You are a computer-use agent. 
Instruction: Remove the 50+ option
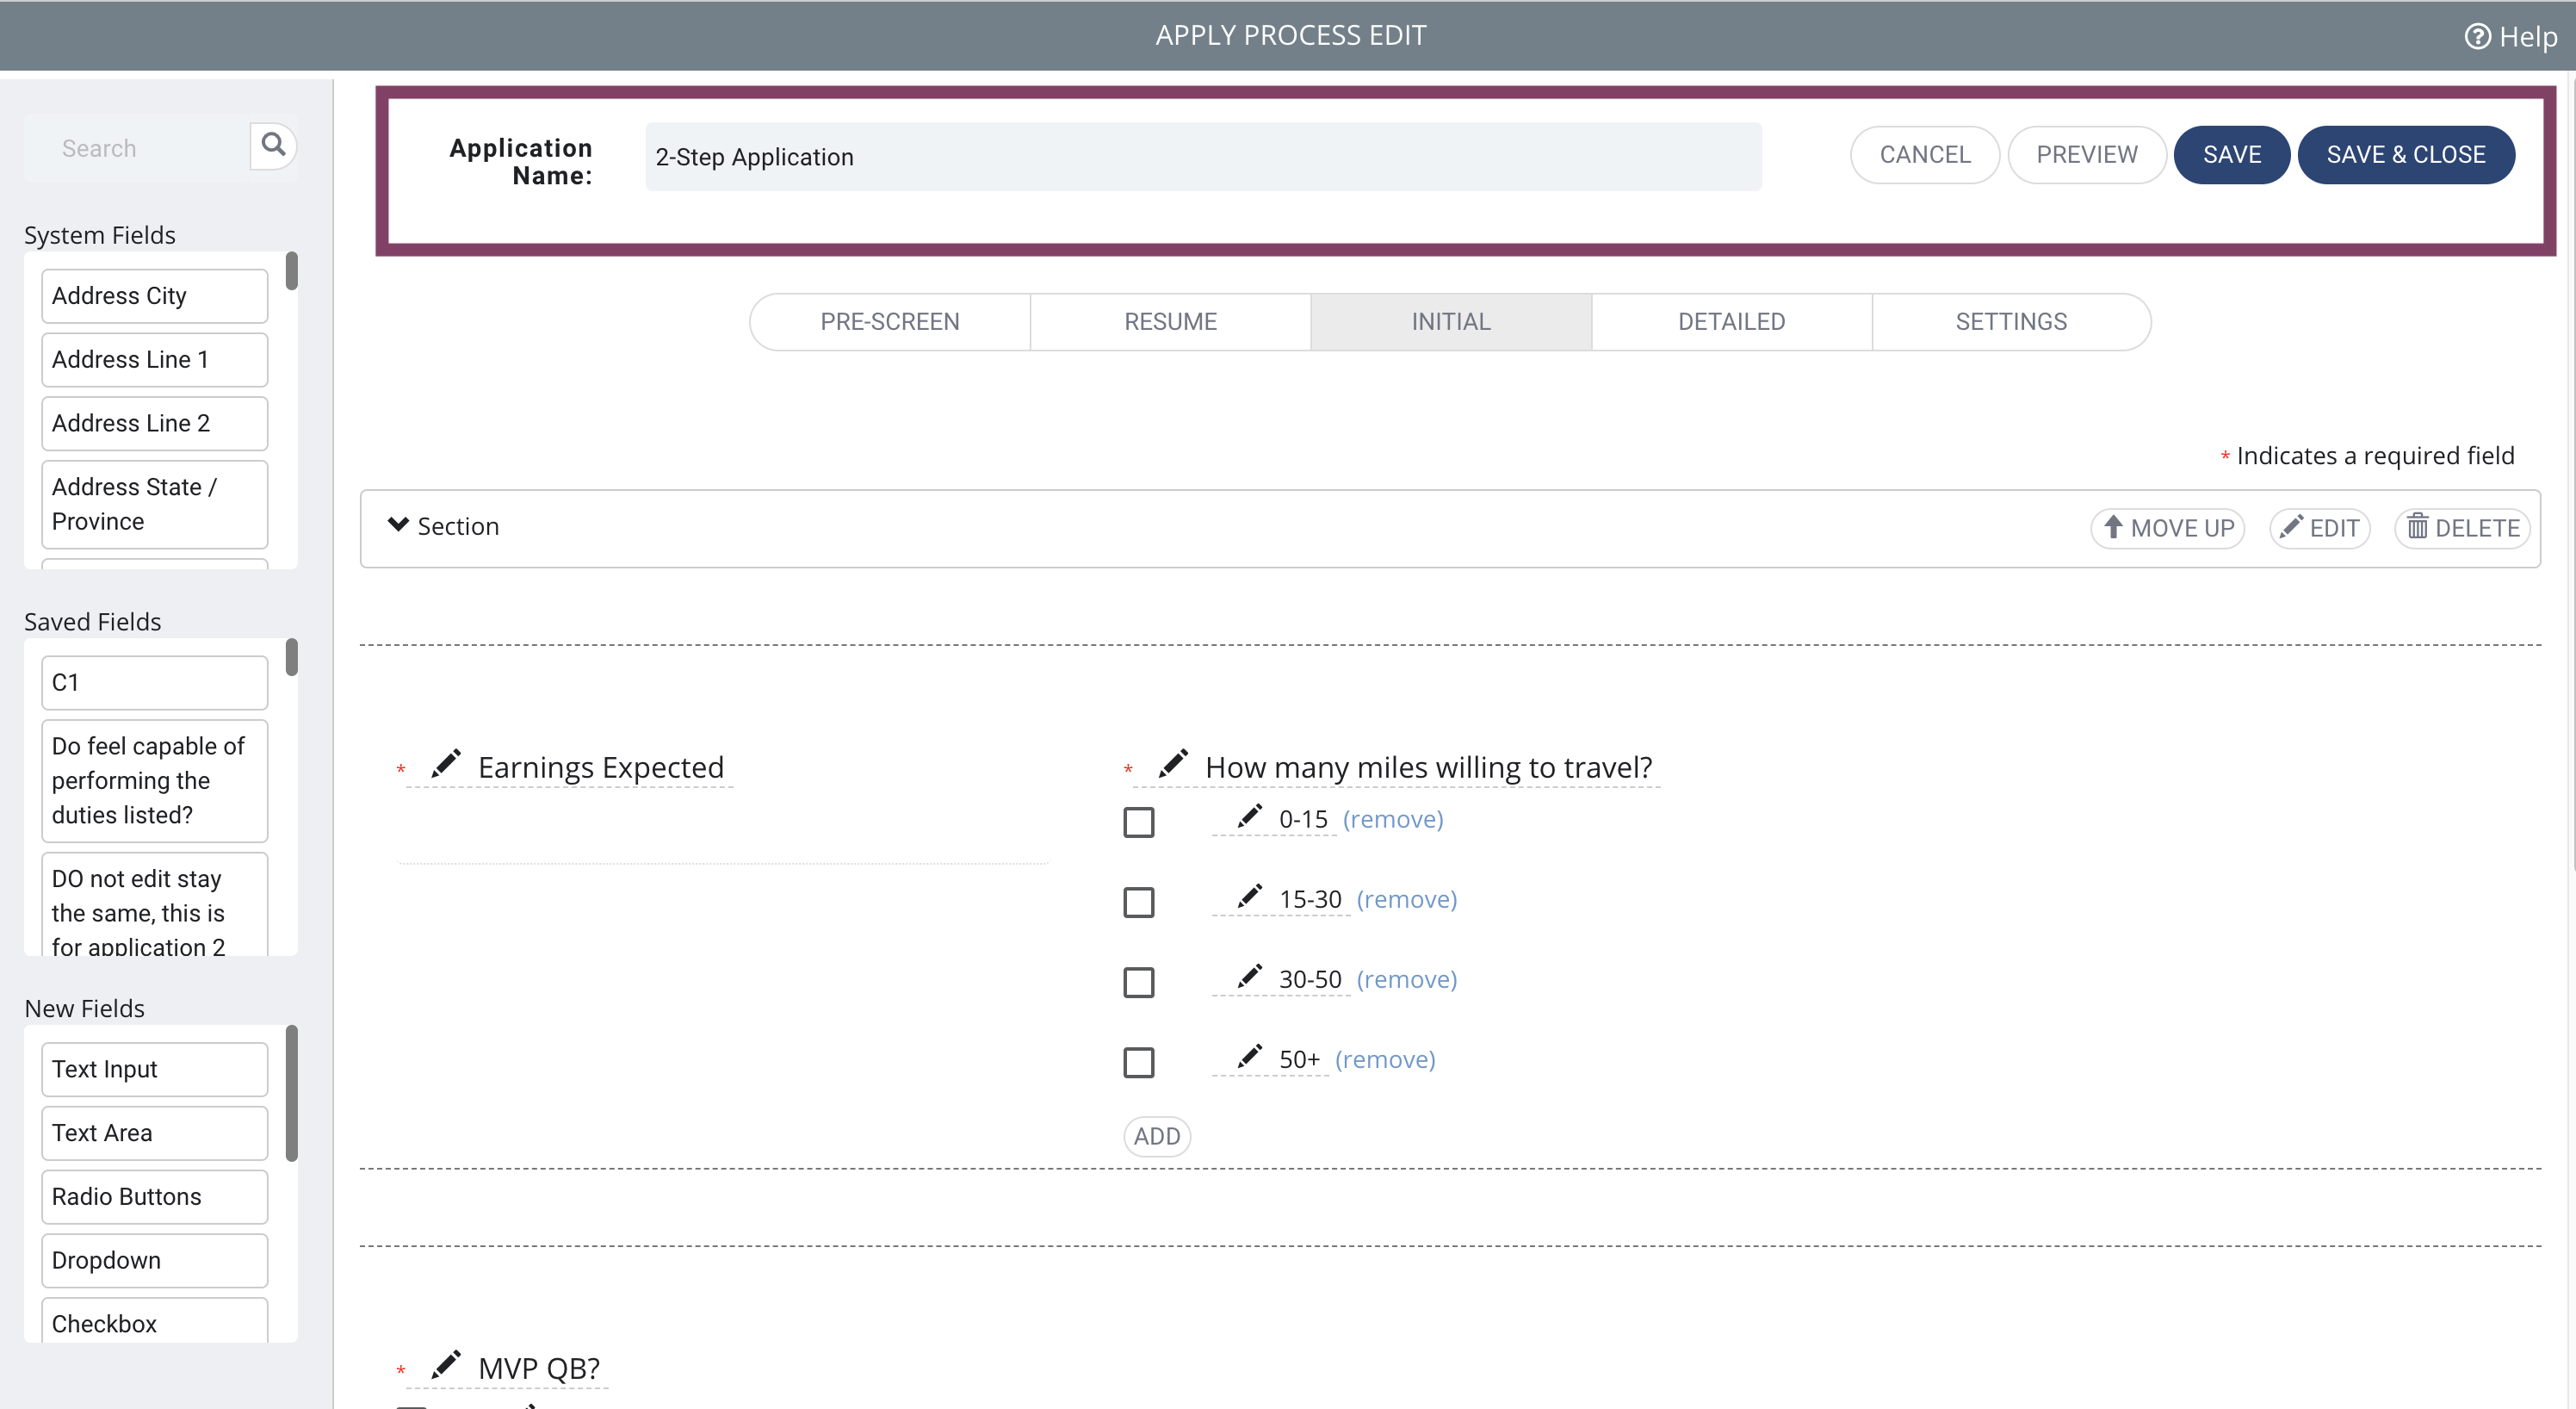[x=1385, y=1059]
